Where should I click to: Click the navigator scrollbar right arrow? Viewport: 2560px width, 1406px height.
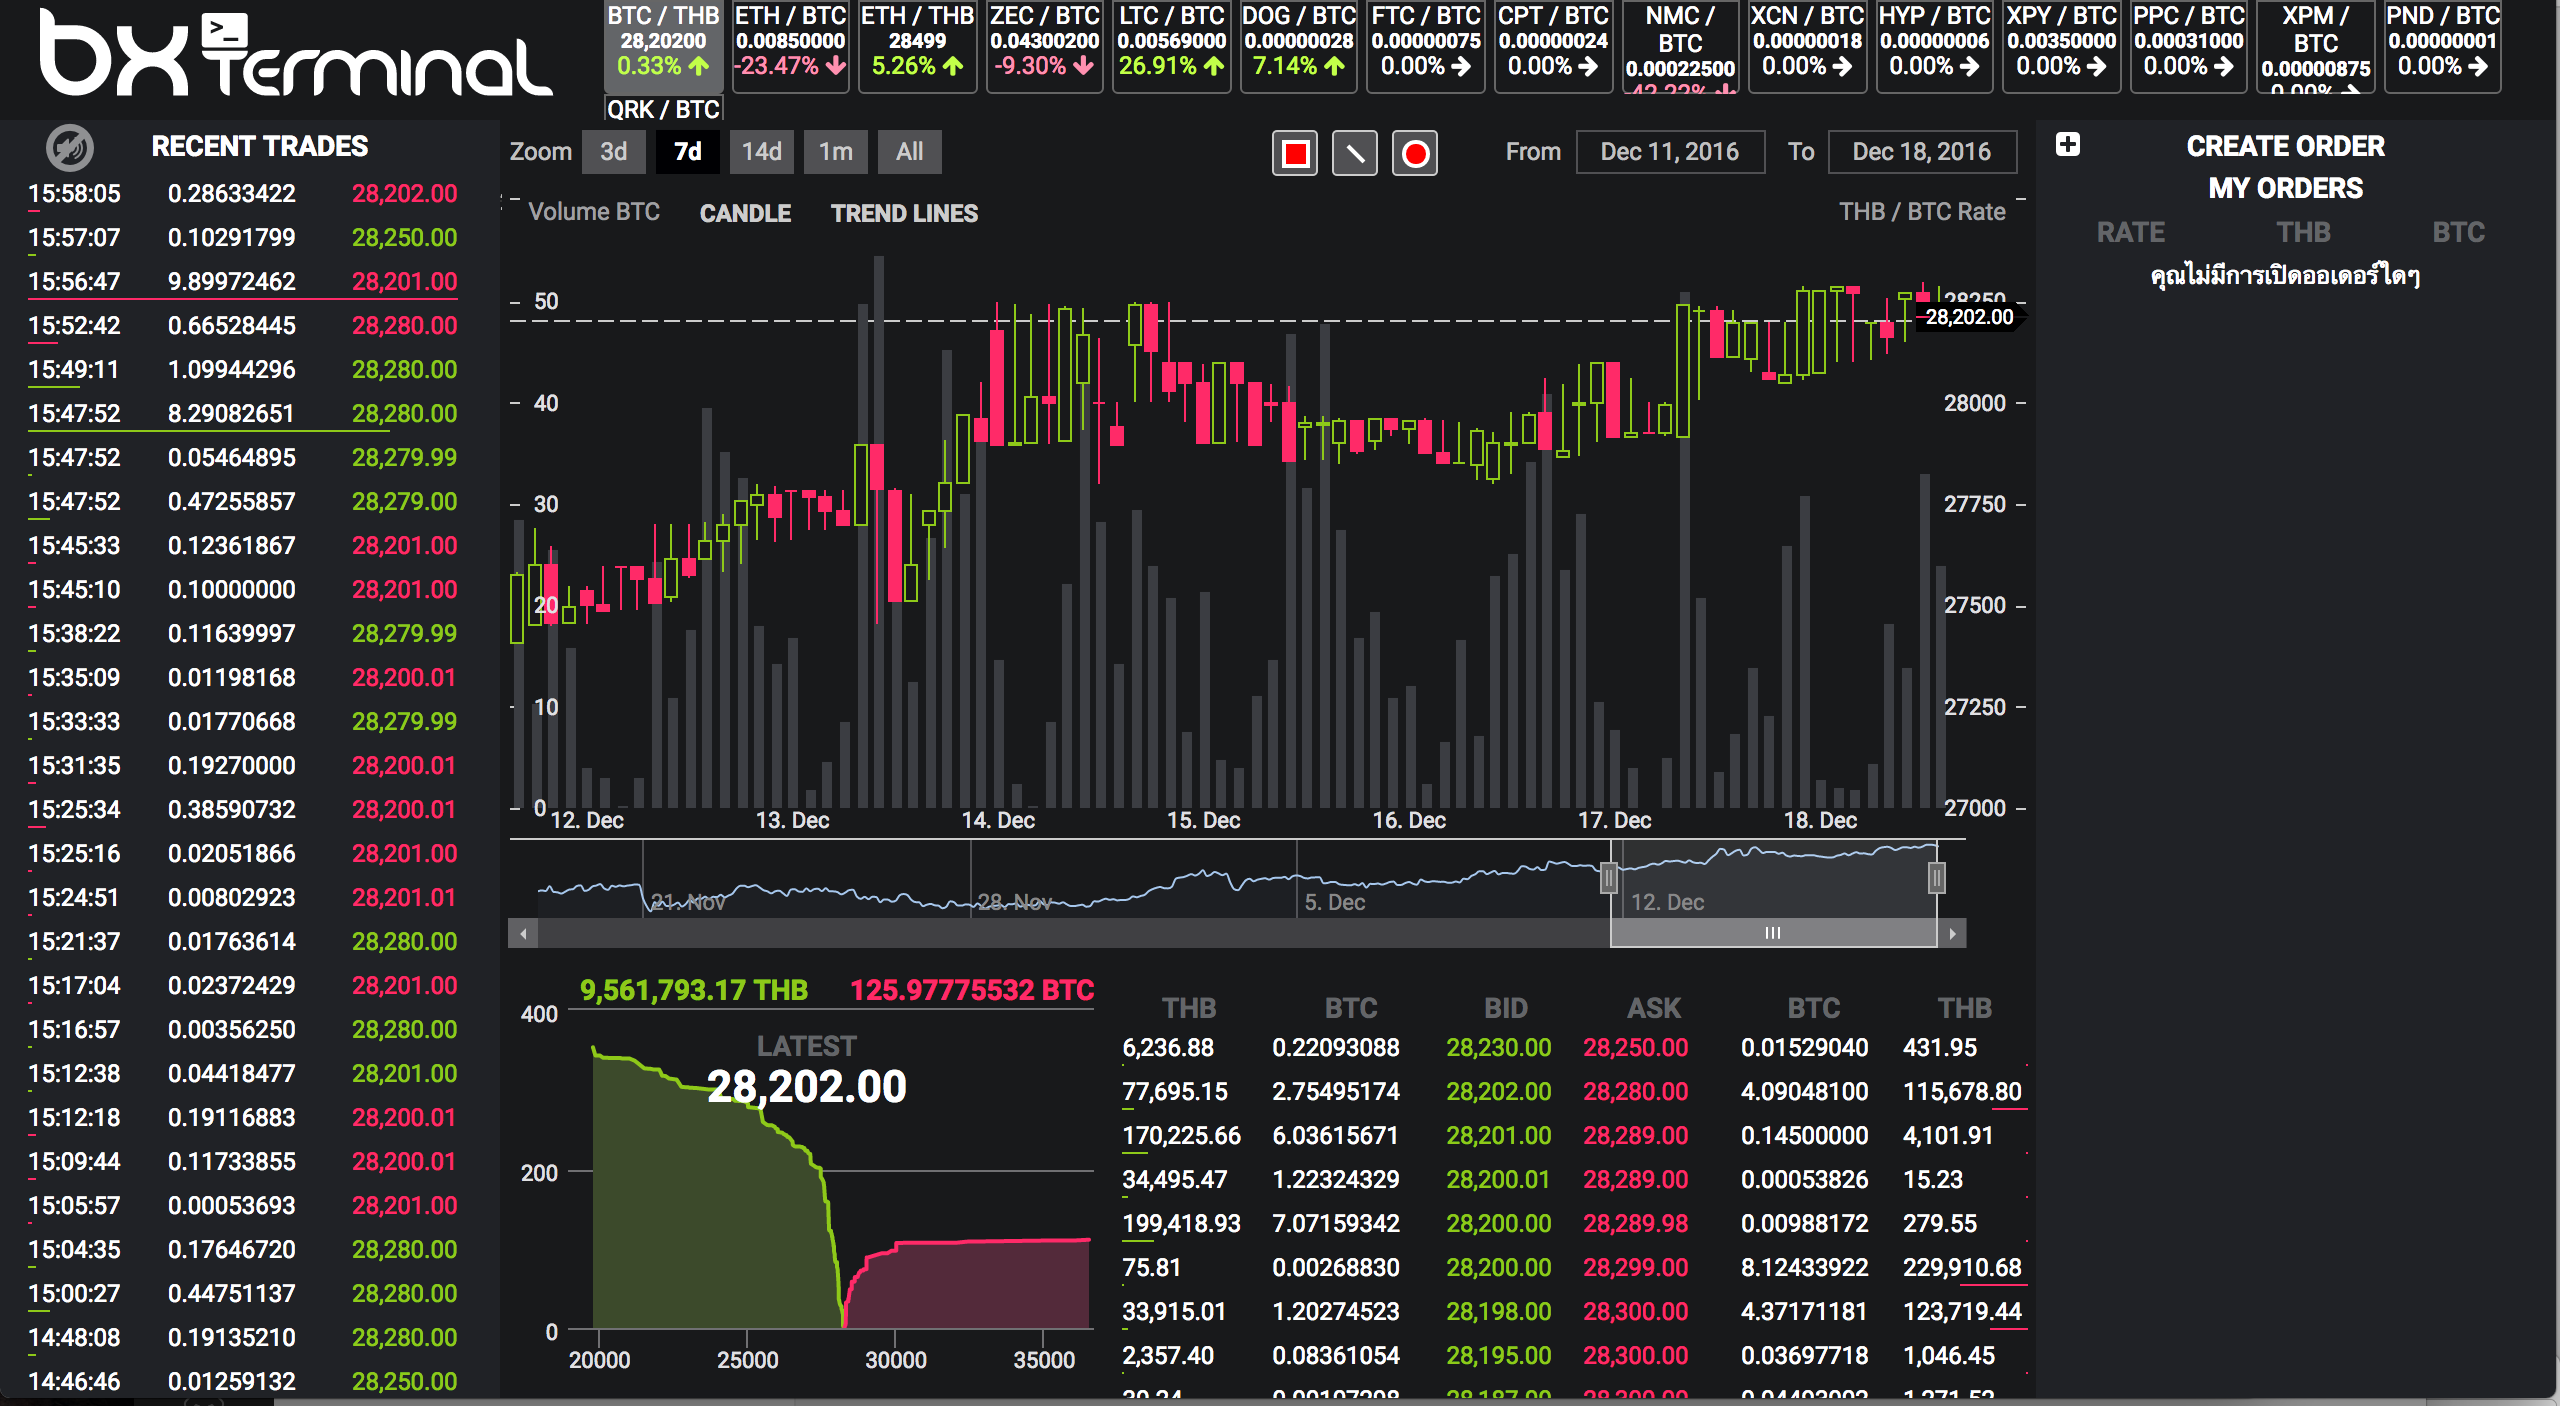coord(1952,934)
